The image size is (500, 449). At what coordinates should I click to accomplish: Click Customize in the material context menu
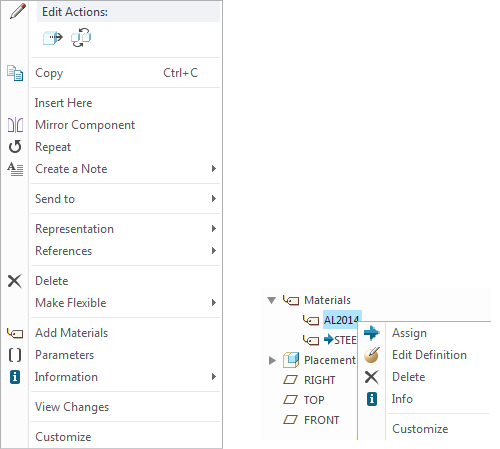(420, 429)
